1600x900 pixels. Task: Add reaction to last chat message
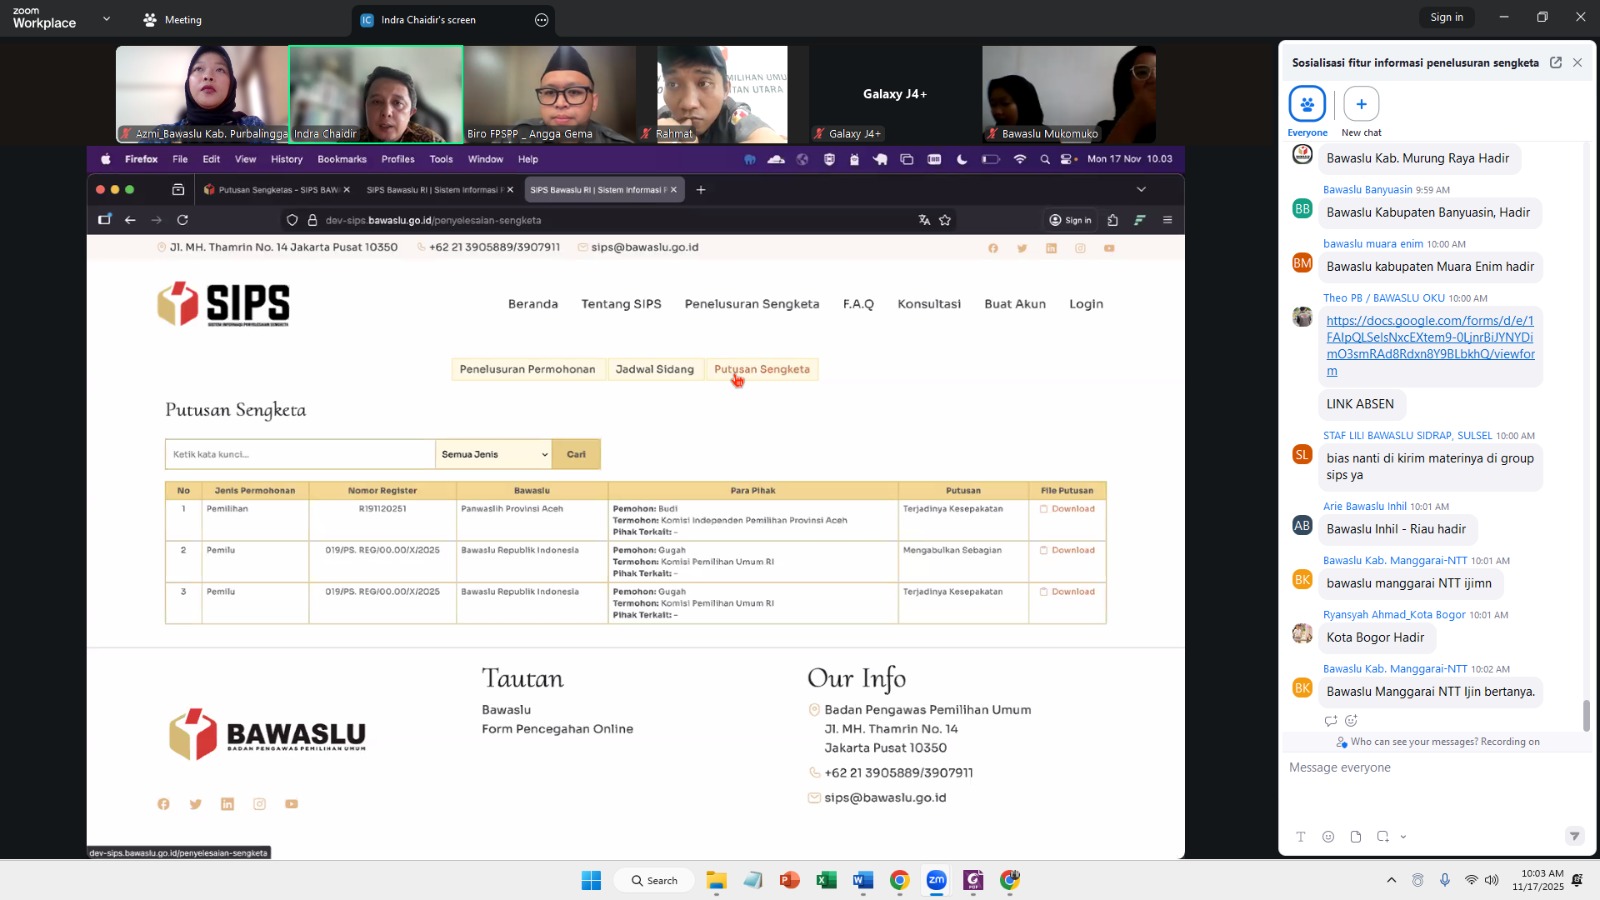click(1351, 721)
